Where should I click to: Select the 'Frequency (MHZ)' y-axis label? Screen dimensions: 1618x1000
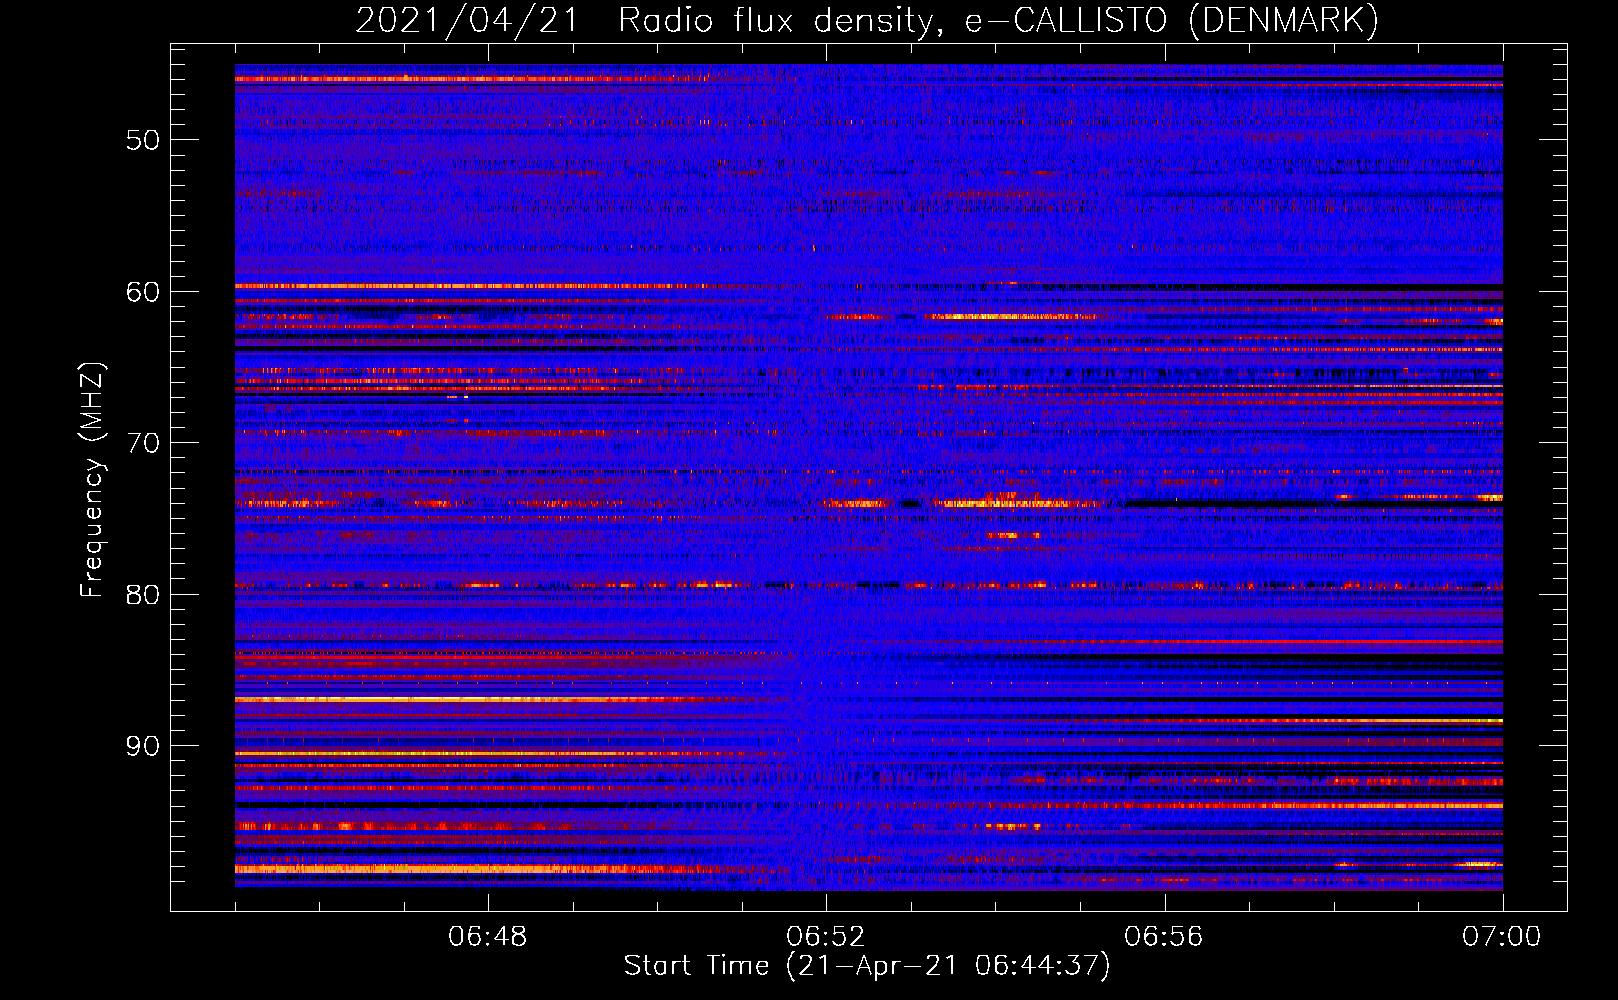point(91,481)
